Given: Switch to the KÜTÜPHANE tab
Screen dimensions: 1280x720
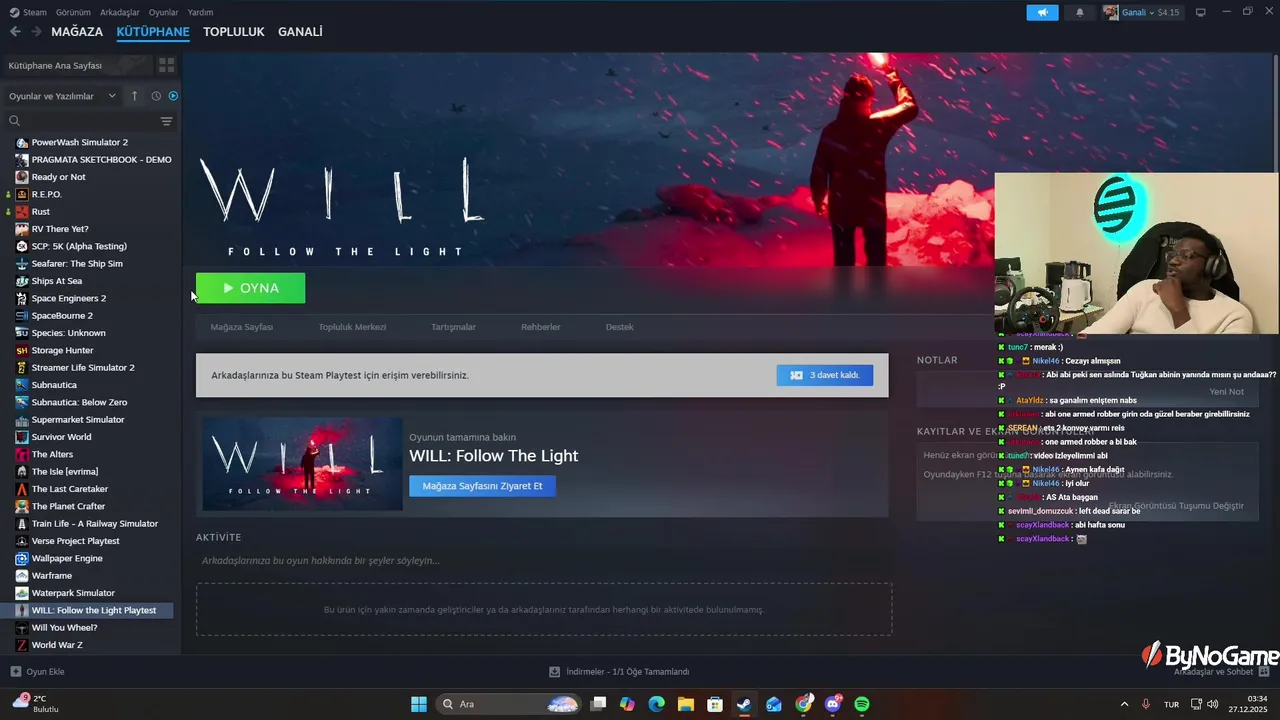Looking at the screenshot, I should (x=153, y=32).
